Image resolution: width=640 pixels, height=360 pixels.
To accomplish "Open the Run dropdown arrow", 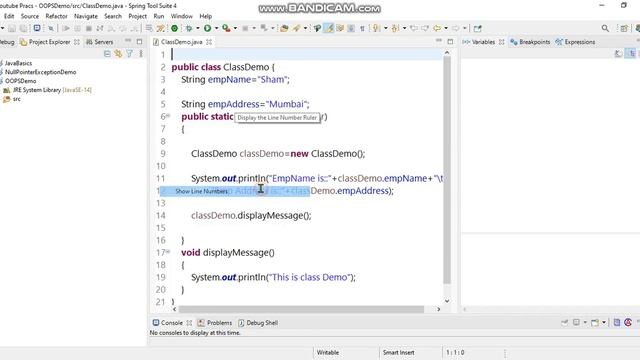I will (x=216, y=28).
